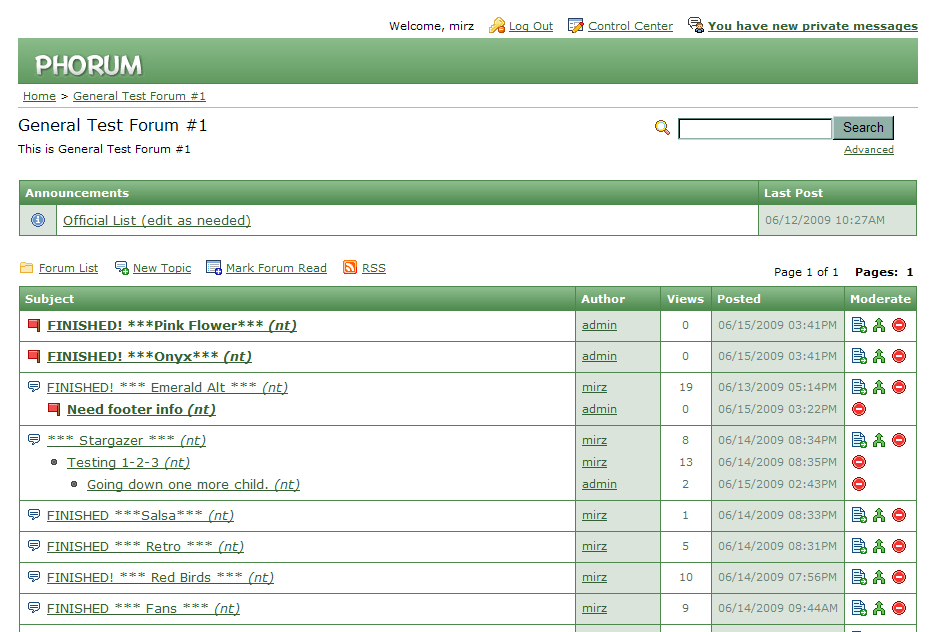Delete the Fans topic via red icon
Image resolution: width=934 pixels, height=632 pixels.
(899, 608)
